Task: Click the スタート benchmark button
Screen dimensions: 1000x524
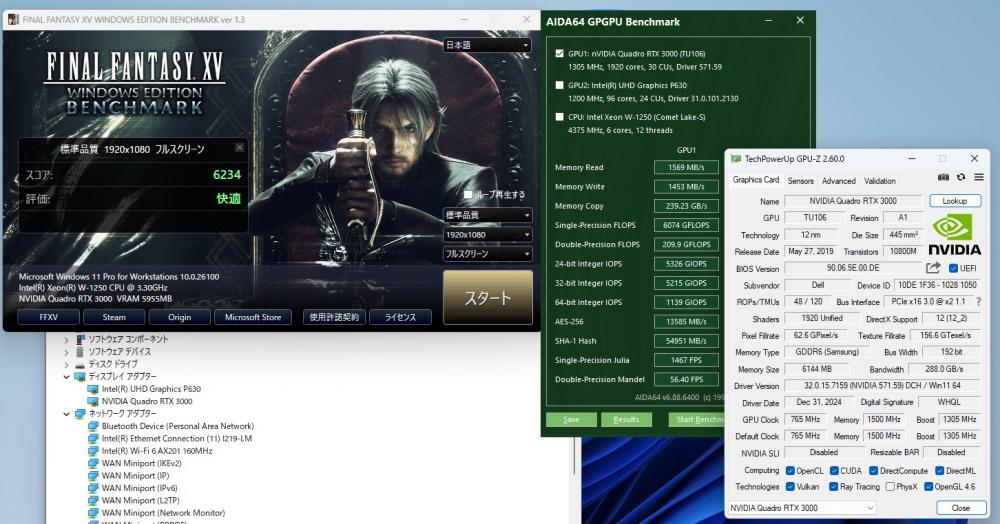Action: [488, 297]
